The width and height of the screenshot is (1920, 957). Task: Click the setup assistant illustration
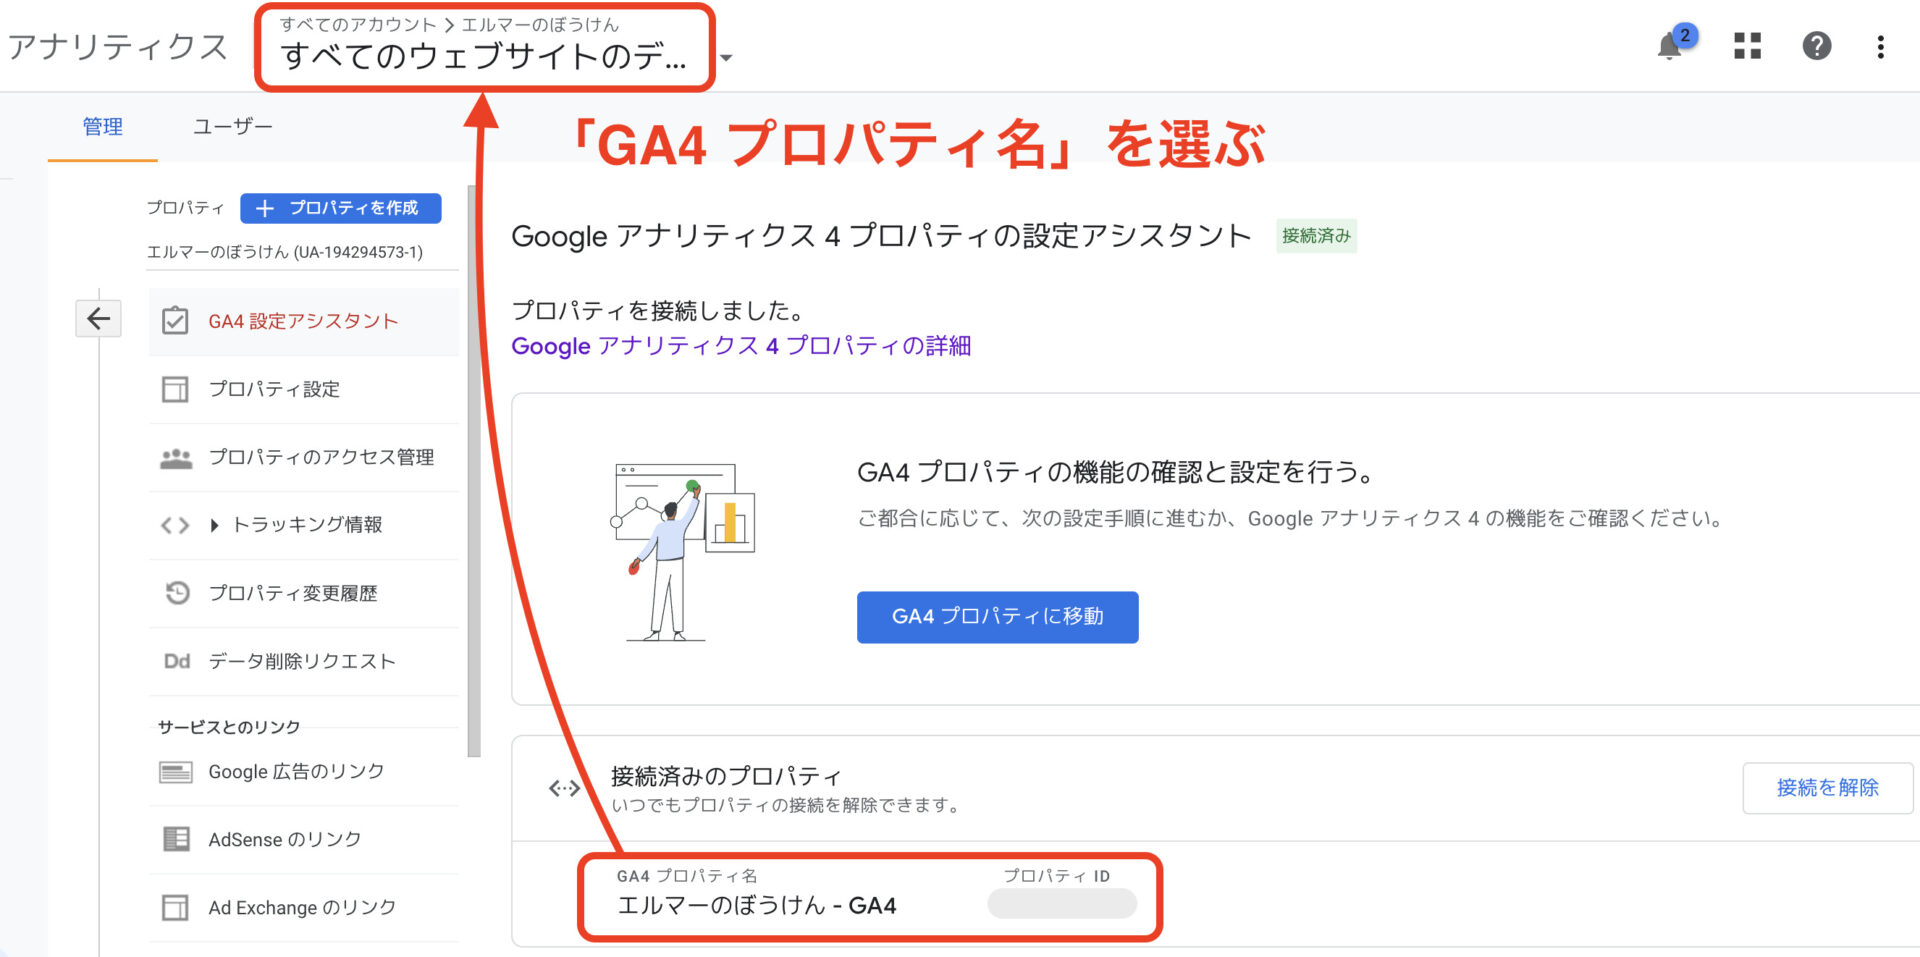click(x=683, y=551)
